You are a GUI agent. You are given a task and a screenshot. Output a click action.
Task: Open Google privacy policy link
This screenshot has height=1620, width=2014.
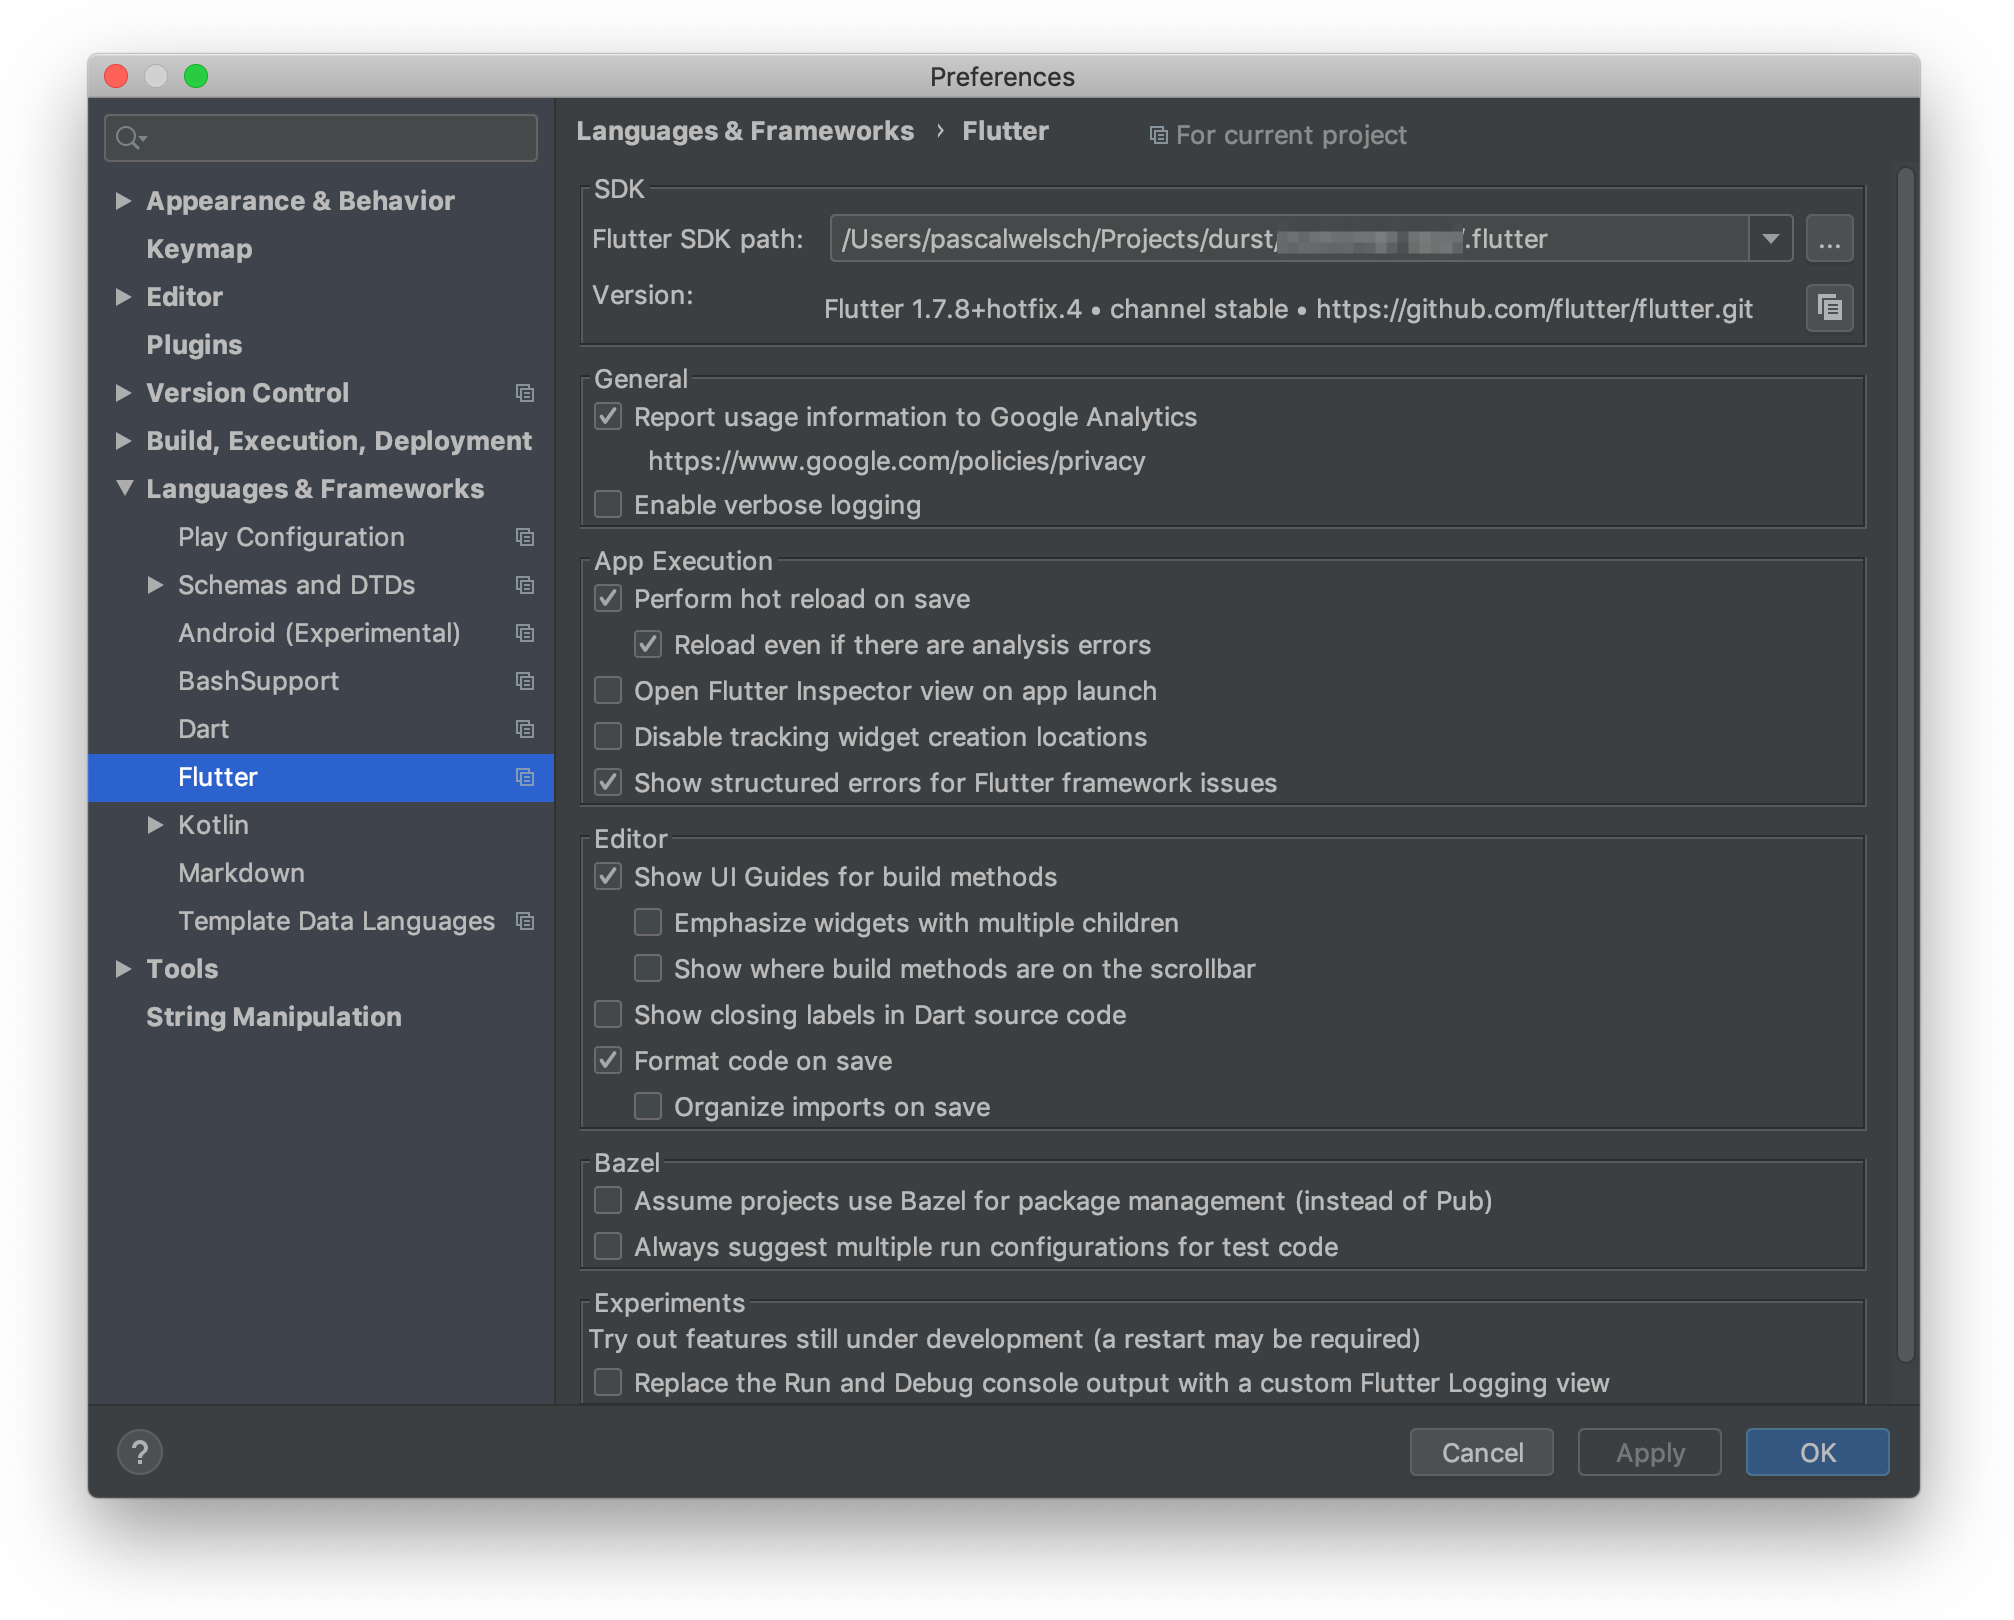[896, 461]
